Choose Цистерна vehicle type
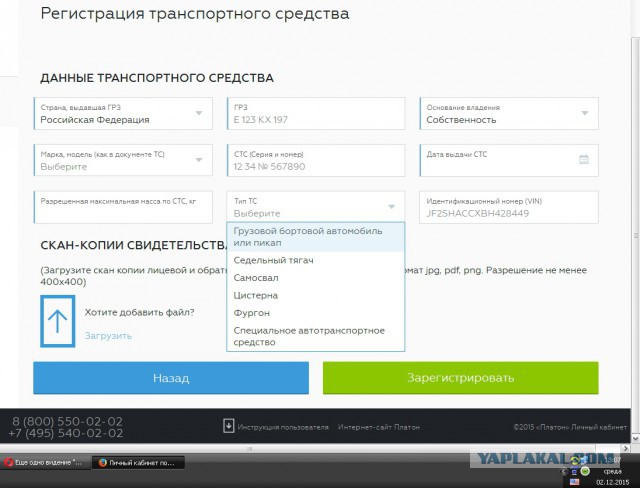The image size is (640, 488). (316, 295)
